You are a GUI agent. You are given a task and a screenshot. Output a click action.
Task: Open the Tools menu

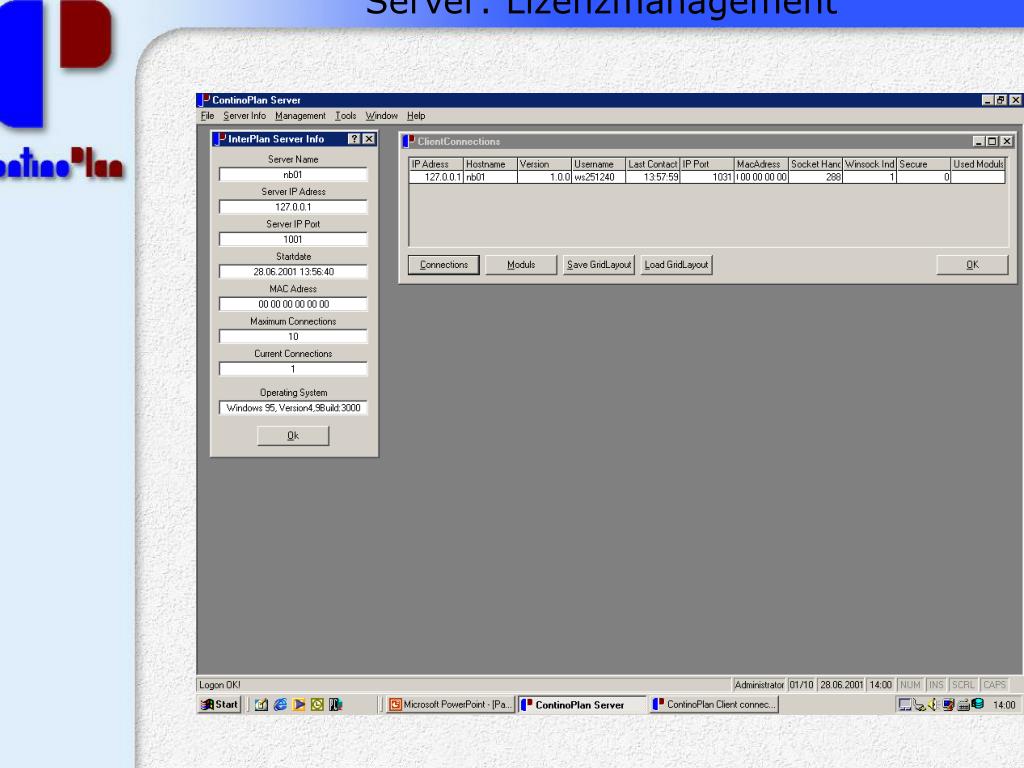coord(345,116)
